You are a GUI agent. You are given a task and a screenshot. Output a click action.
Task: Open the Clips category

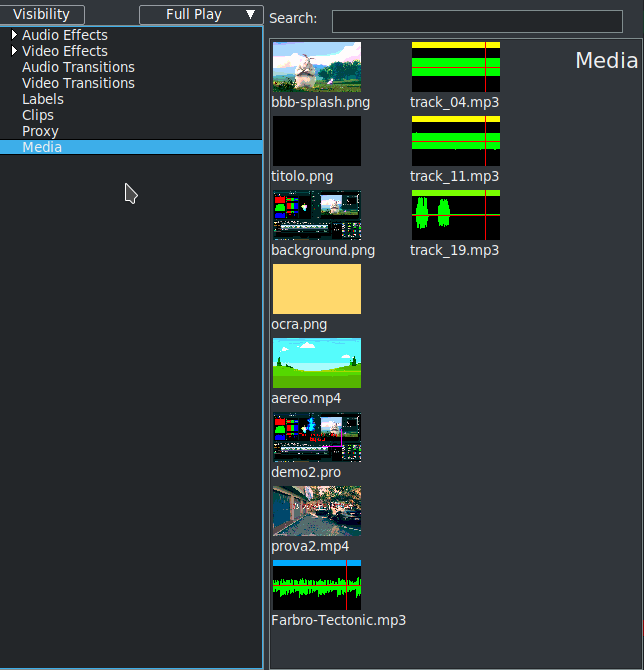pos(38,115)
